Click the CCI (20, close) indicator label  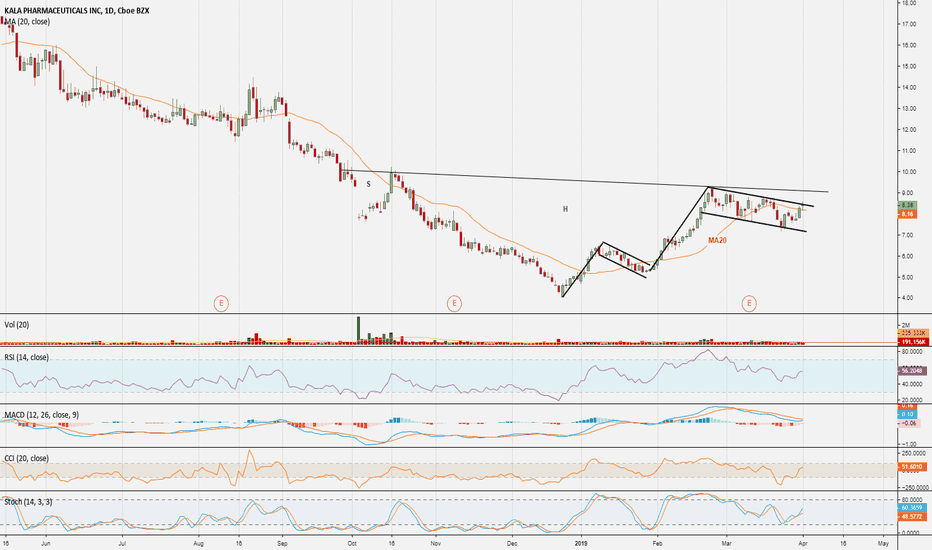point(27,458)
